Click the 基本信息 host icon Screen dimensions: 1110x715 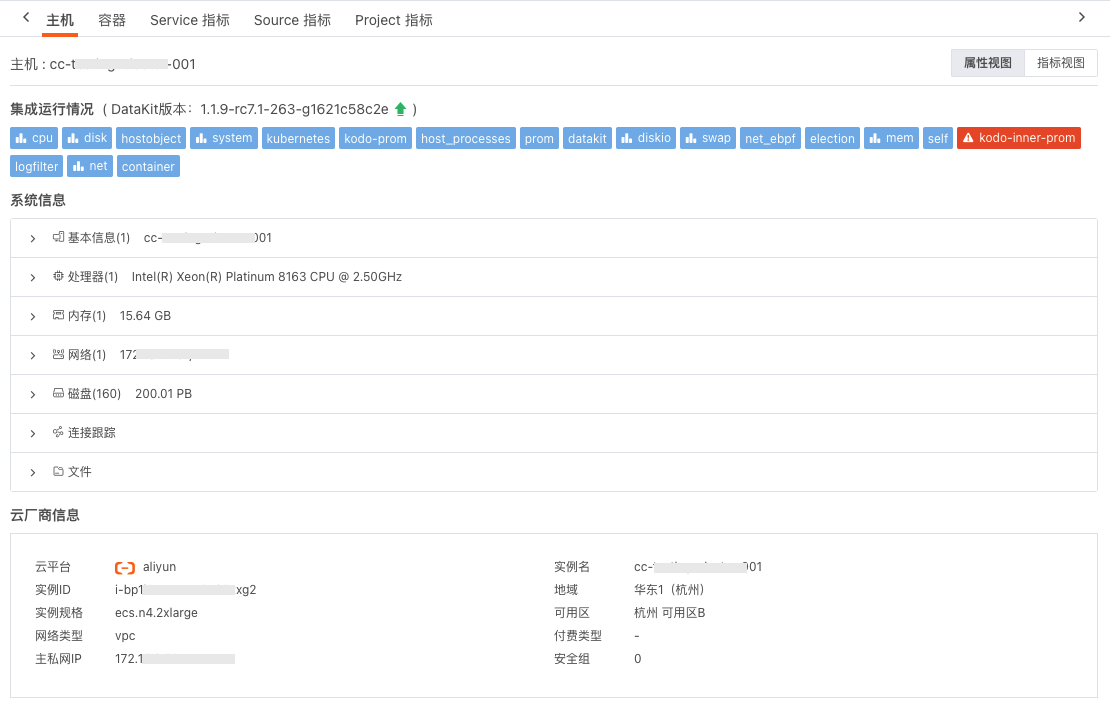pyautogui.click(x=58, y=237)
